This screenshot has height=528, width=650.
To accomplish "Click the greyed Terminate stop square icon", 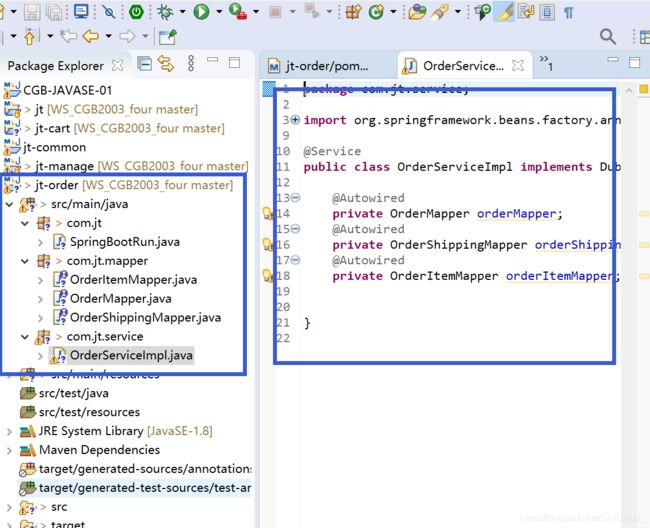I will pos(275,12).
